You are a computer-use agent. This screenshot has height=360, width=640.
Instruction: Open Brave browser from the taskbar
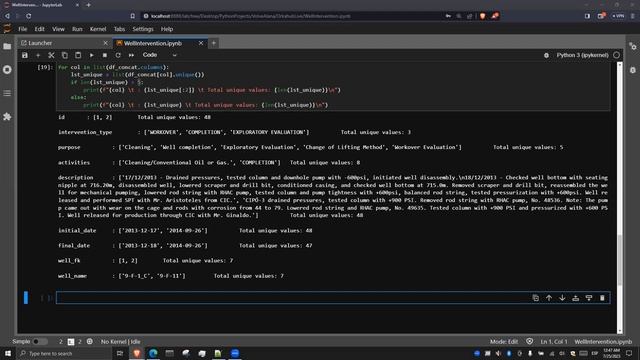pos(137,353)
